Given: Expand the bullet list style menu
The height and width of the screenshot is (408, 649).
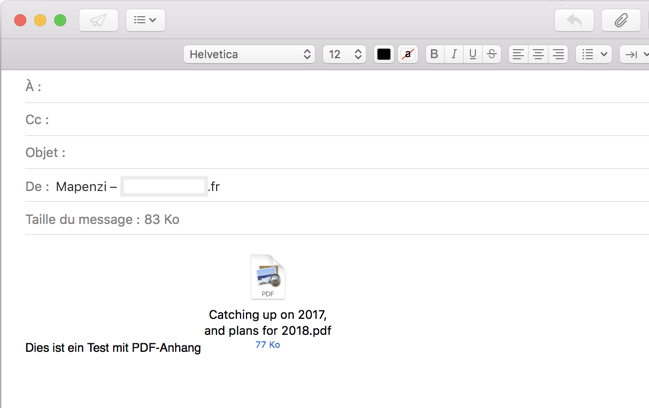Looking at the screenshot, I should pyautogui.click(x=594, y=54).
